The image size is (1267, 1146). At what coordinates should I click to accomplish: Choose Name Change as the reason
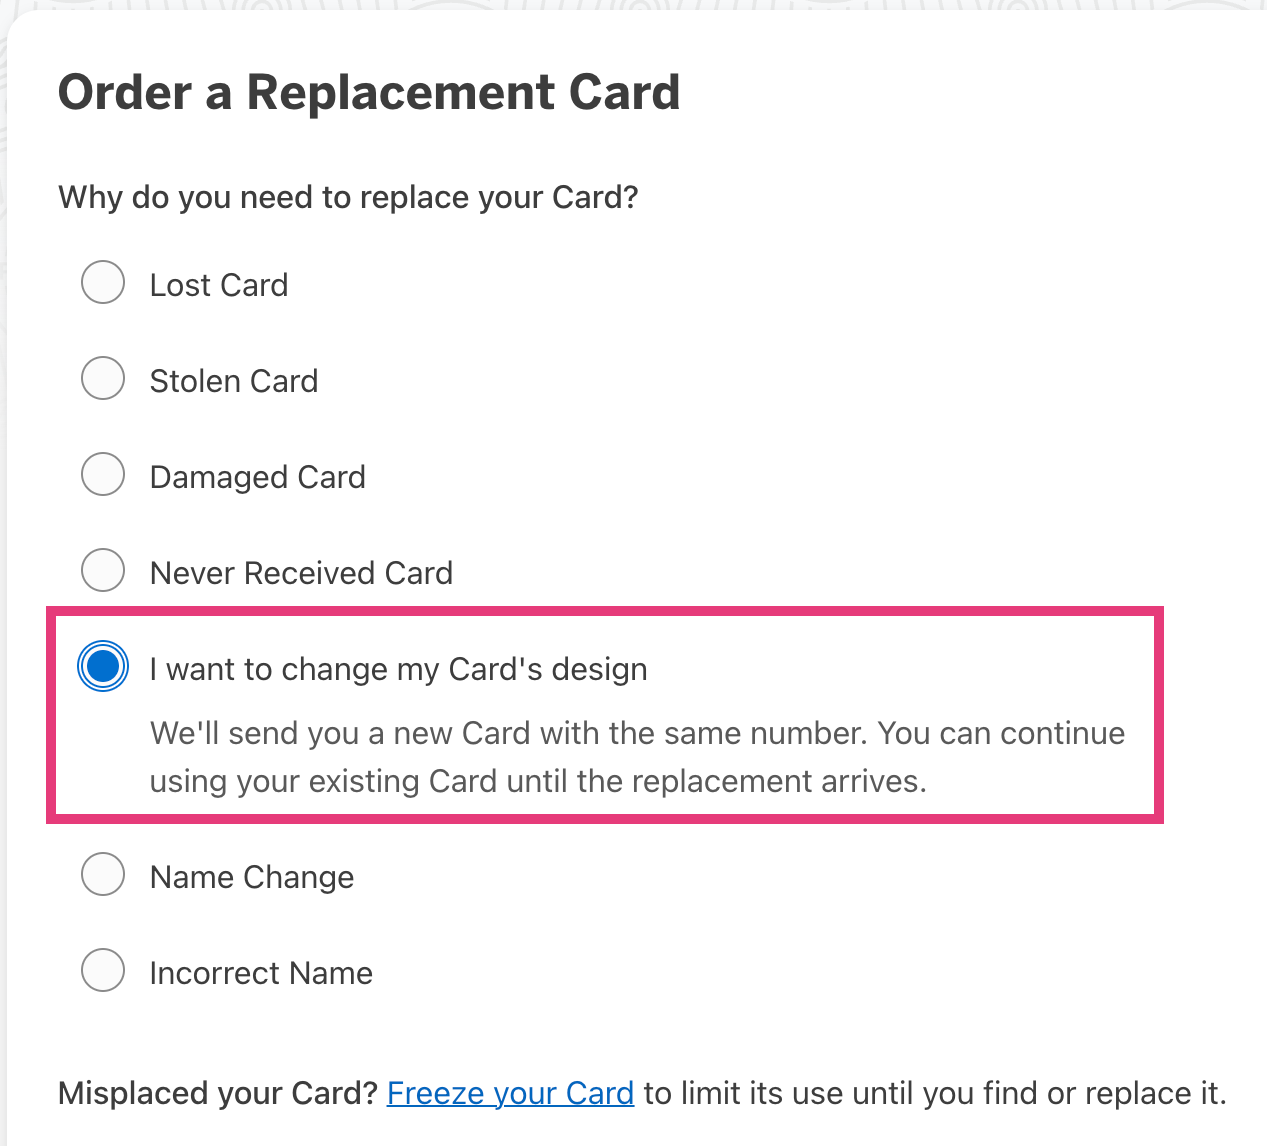102,874
